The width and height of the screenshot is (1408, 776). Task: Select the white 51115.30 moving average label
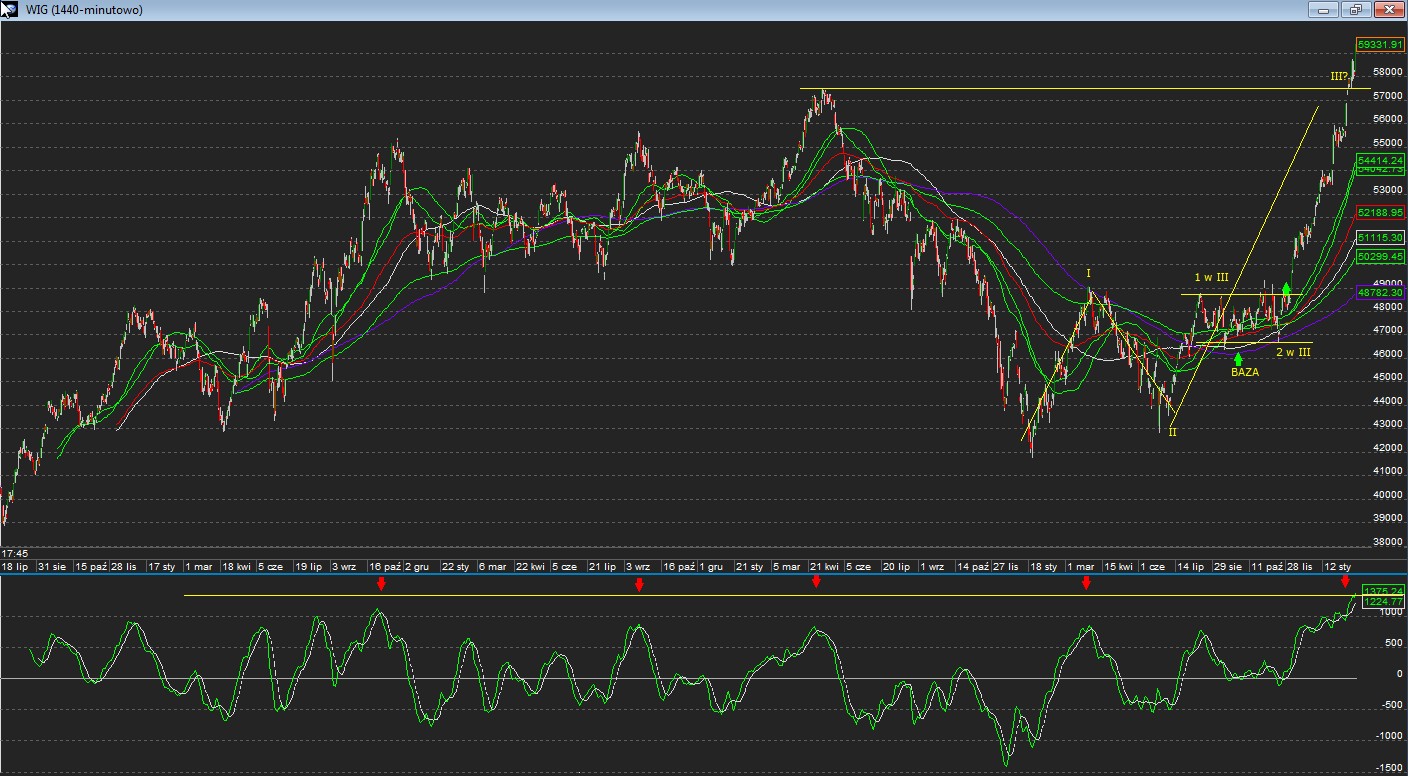(1380, 238)
